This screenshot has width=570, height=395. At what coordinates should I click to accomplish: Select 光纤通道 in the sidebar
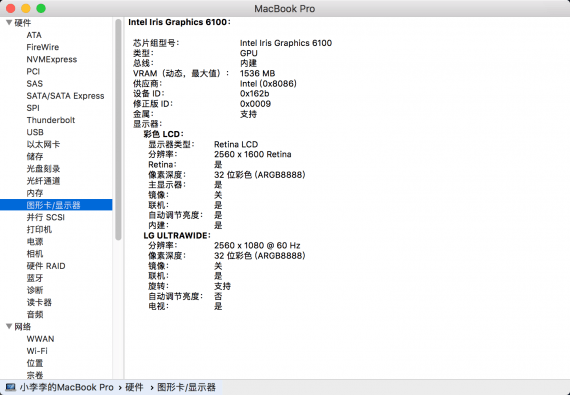click(x=43, y=181)
